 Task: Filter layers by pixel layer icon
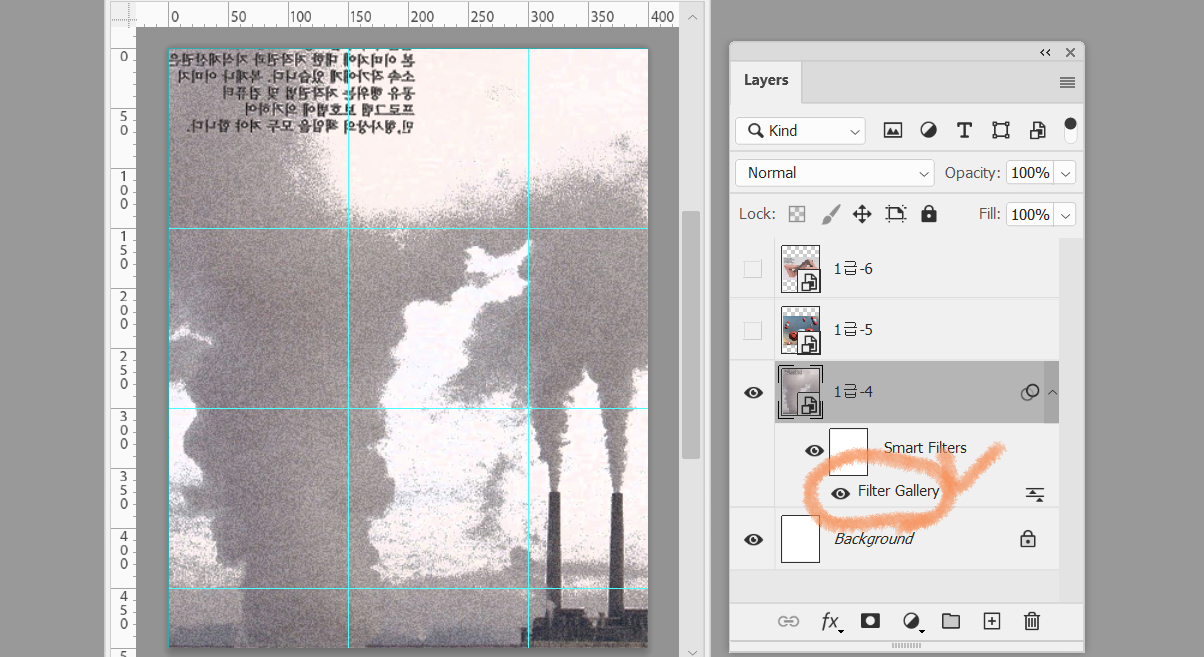click(893, 130)
